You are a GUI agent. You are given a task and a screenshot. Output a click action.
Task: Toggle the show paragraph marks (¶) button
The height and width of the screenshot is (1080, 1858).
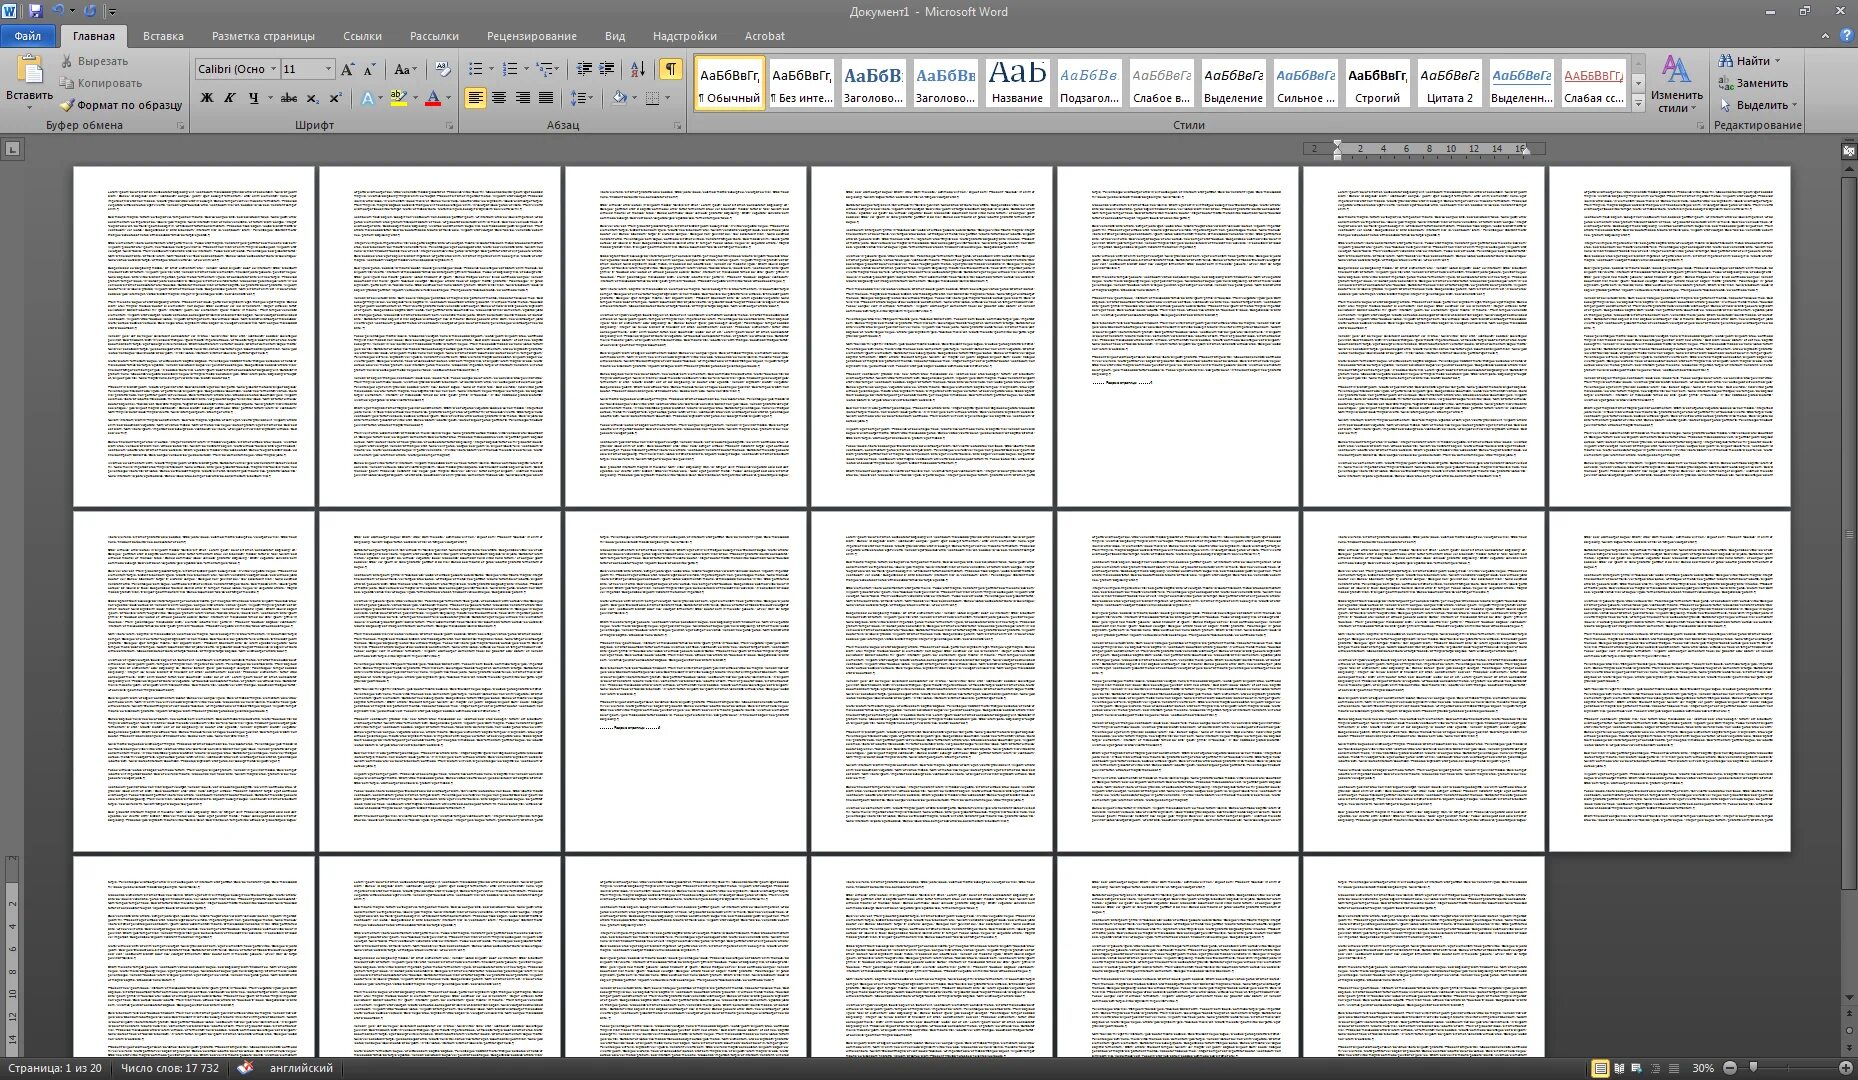coord(671,69)
